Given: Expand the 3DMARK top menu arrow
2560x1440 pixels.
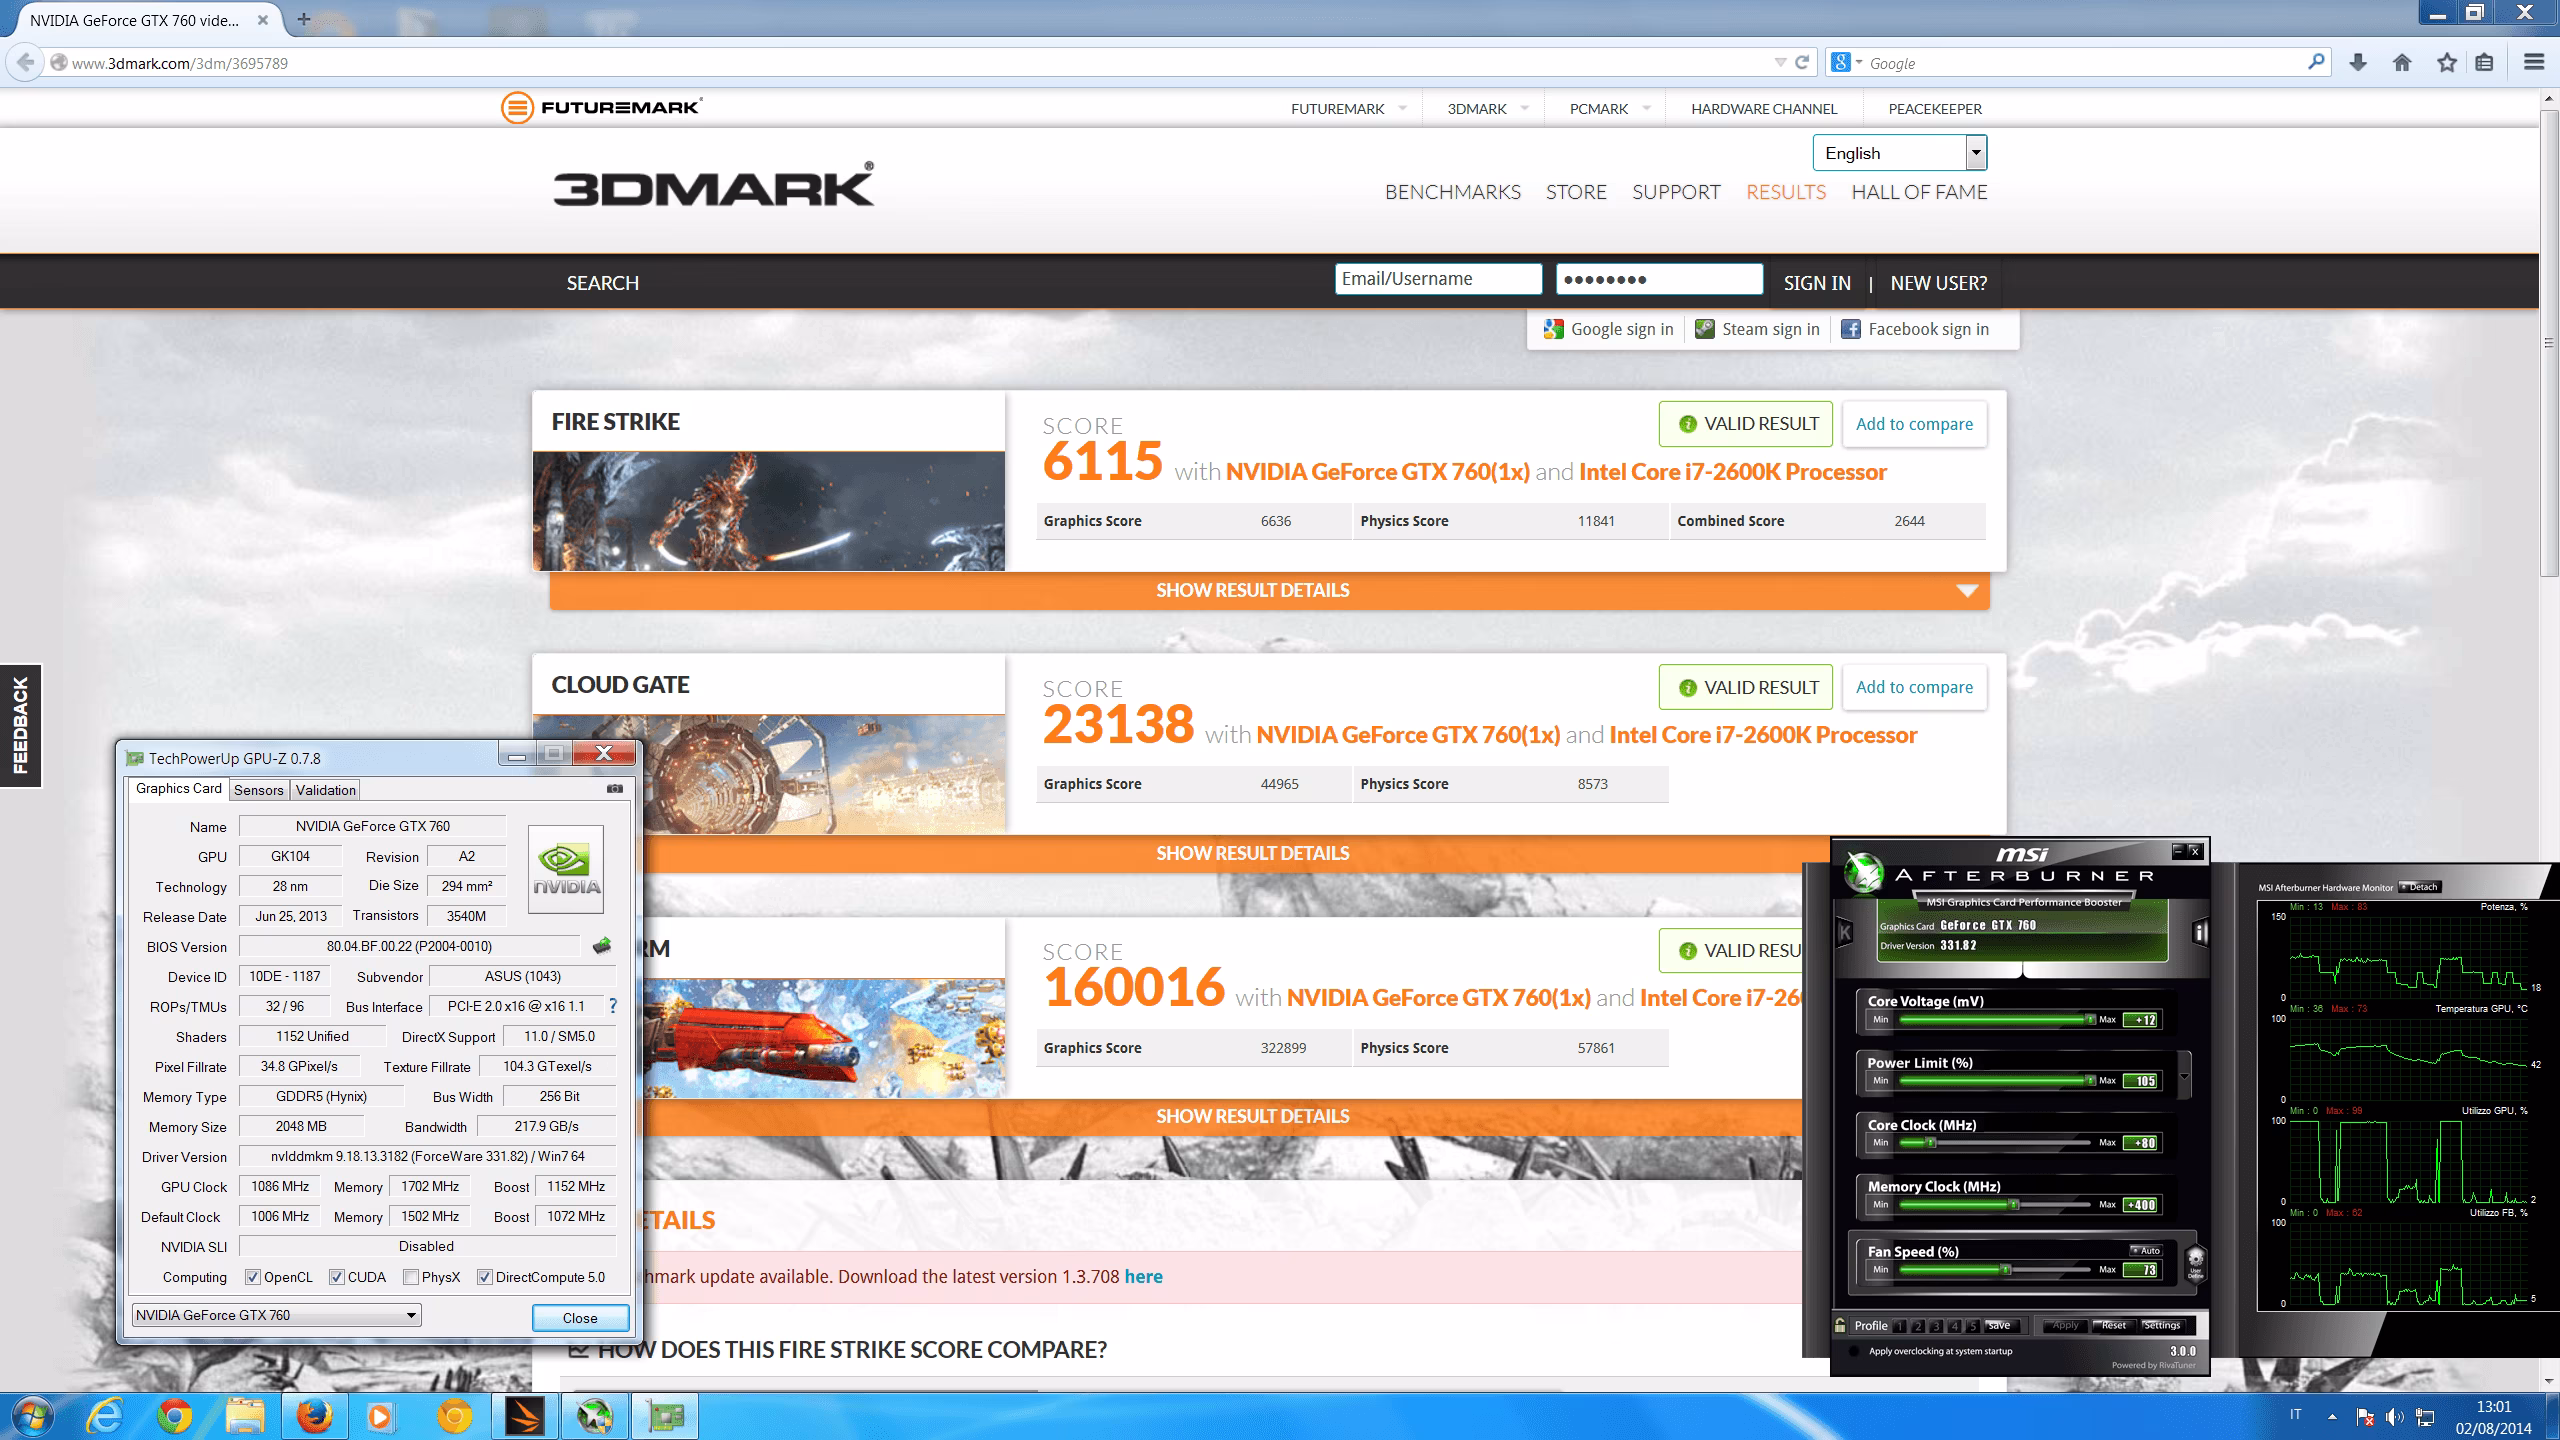Looking at the screenshot, I should pos(1525,108).
